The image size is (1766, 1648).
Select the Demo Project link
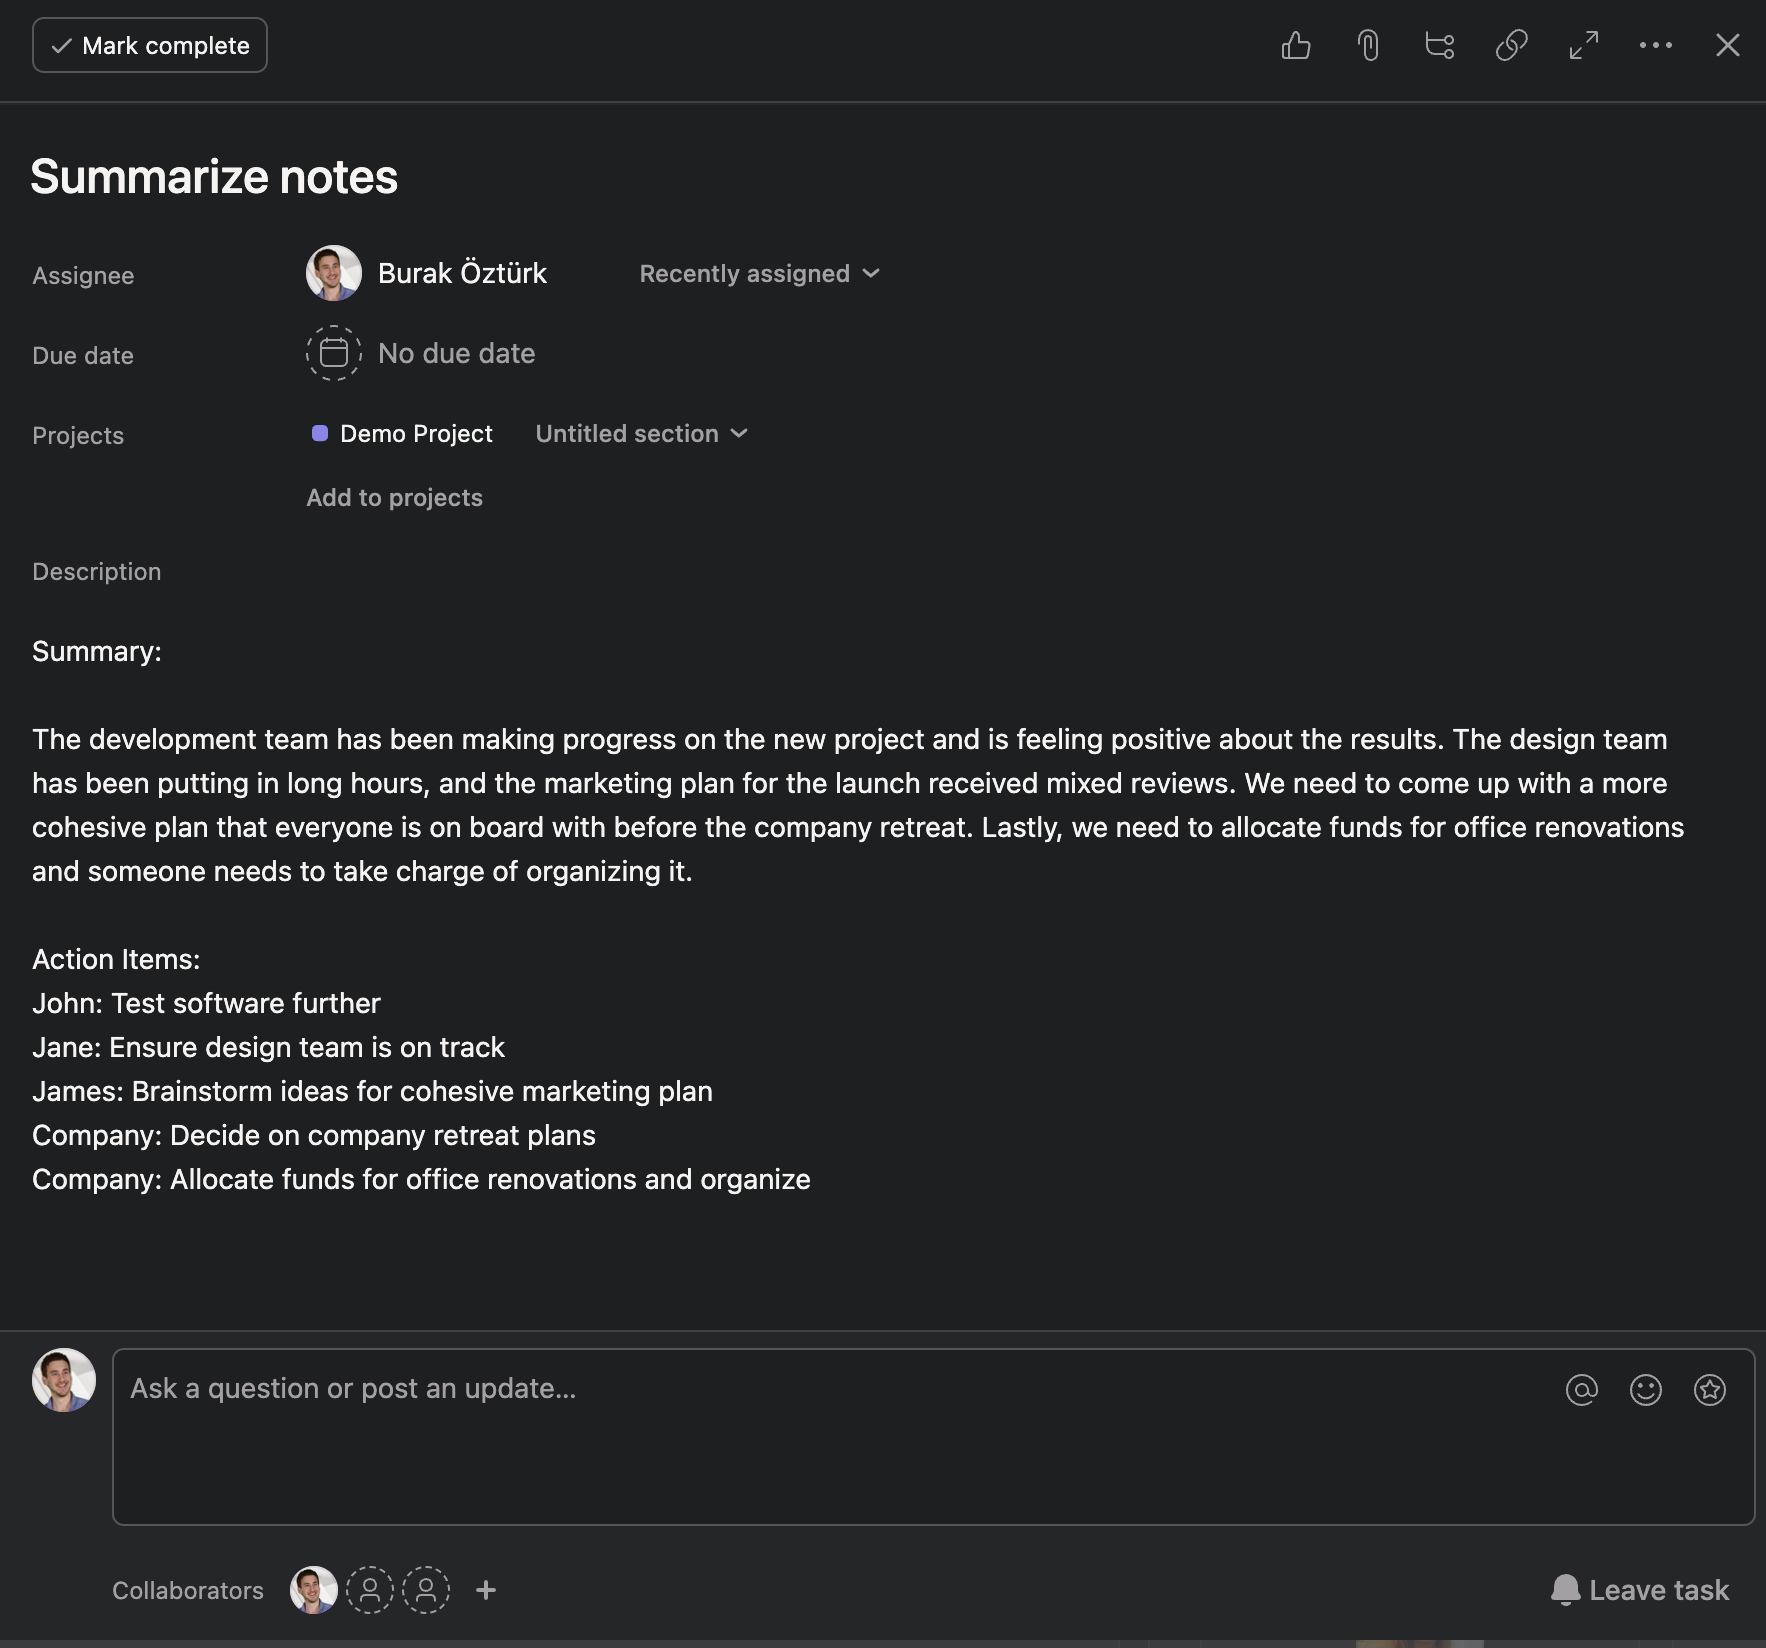[x=415, y=434]
